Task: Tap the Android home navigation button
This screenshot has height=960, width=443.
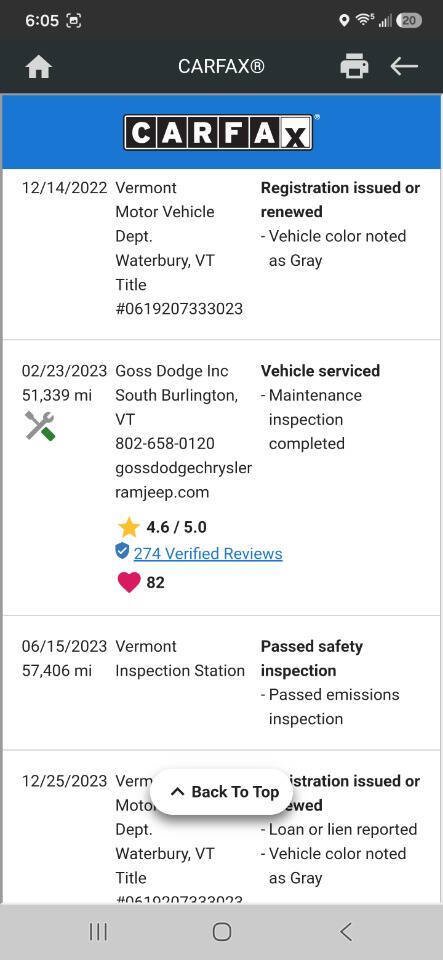Action: pos(222,932)
